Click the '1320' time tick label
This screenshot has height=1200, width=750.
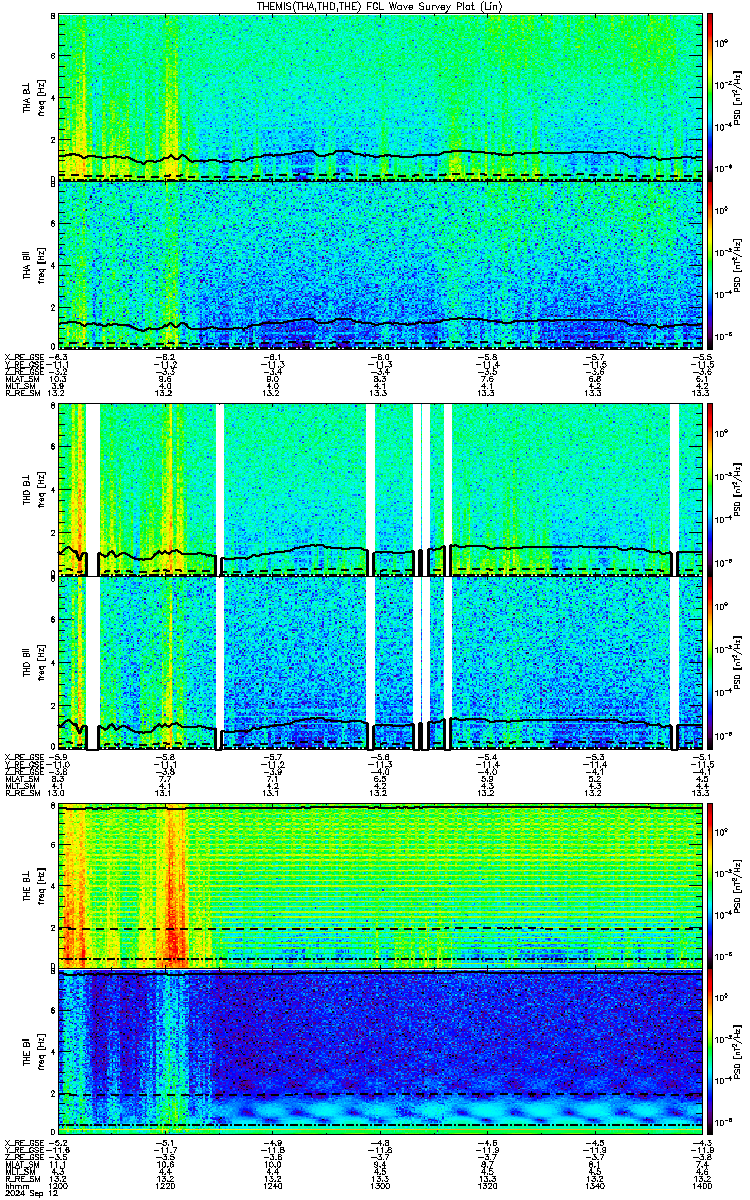click(488, 1185)
